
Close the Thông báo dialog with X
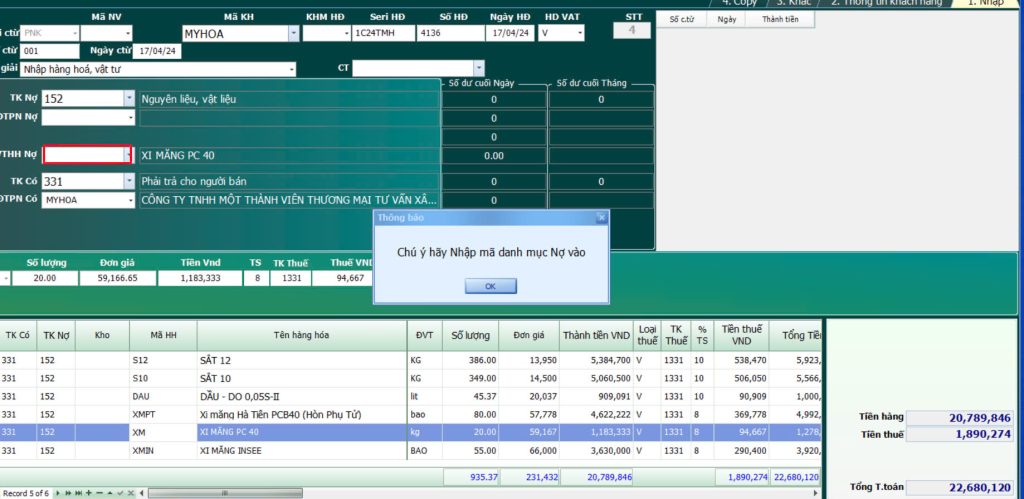point(600,216)
